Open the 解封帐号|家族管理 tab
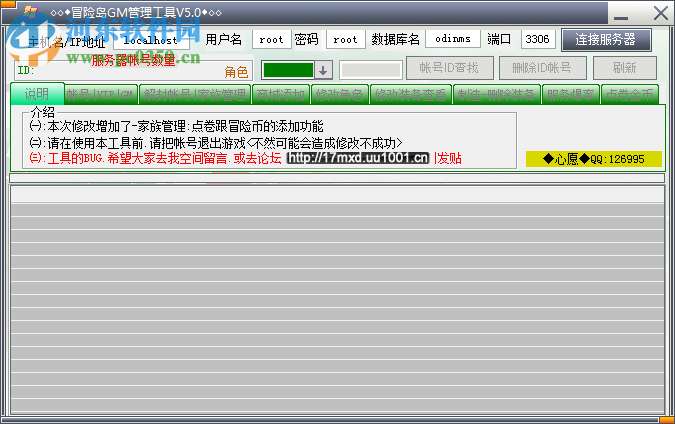This screenshot has height=424, width=675. point(195,95)
